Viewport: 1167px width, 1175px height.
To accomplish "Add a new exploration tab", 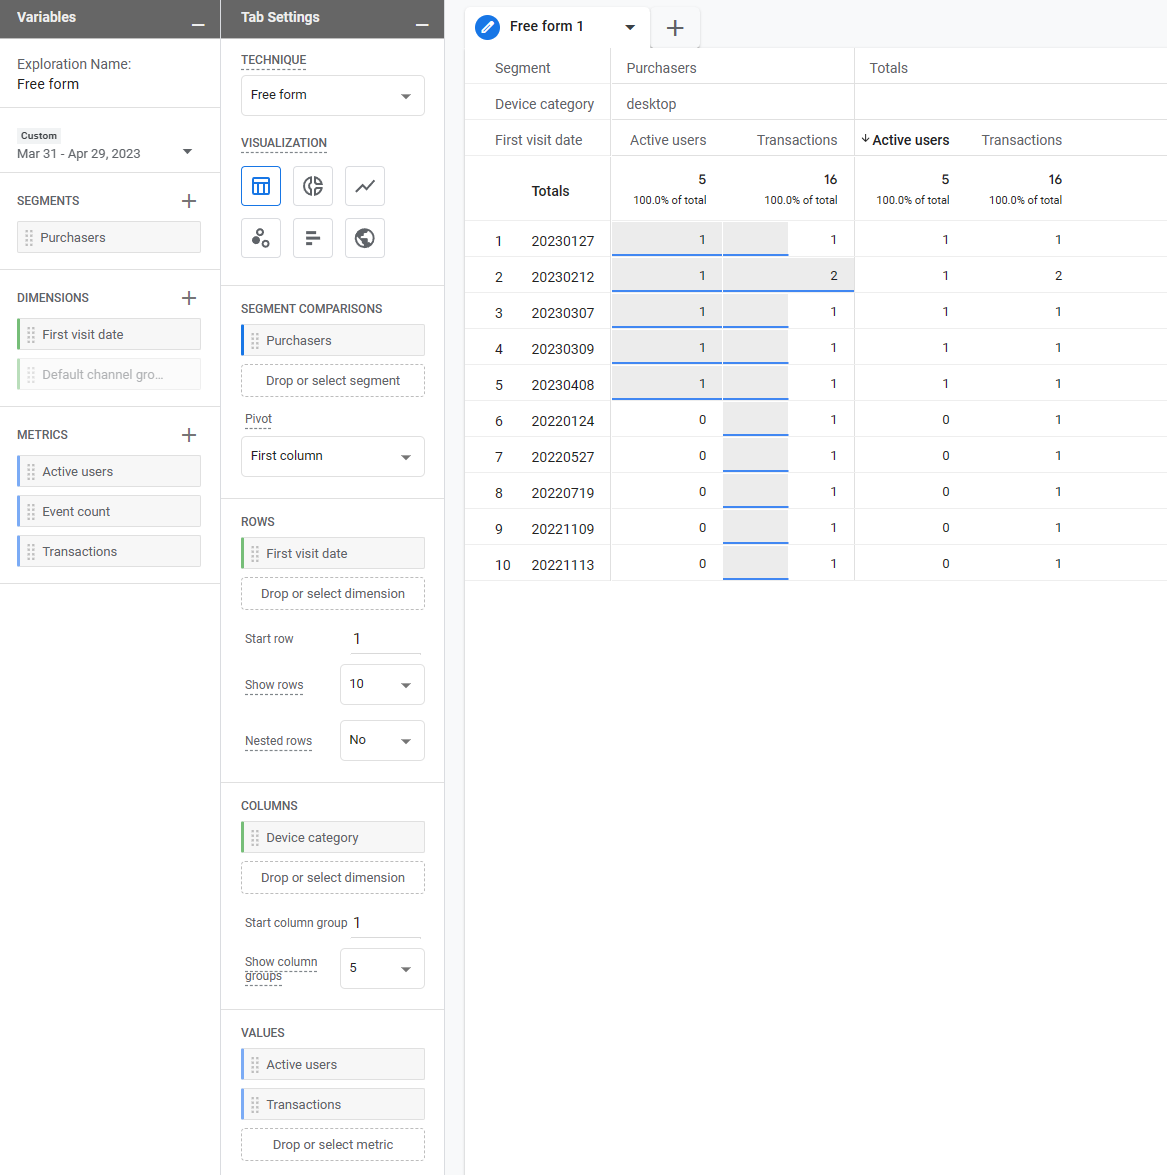I will tap(675, 28).
